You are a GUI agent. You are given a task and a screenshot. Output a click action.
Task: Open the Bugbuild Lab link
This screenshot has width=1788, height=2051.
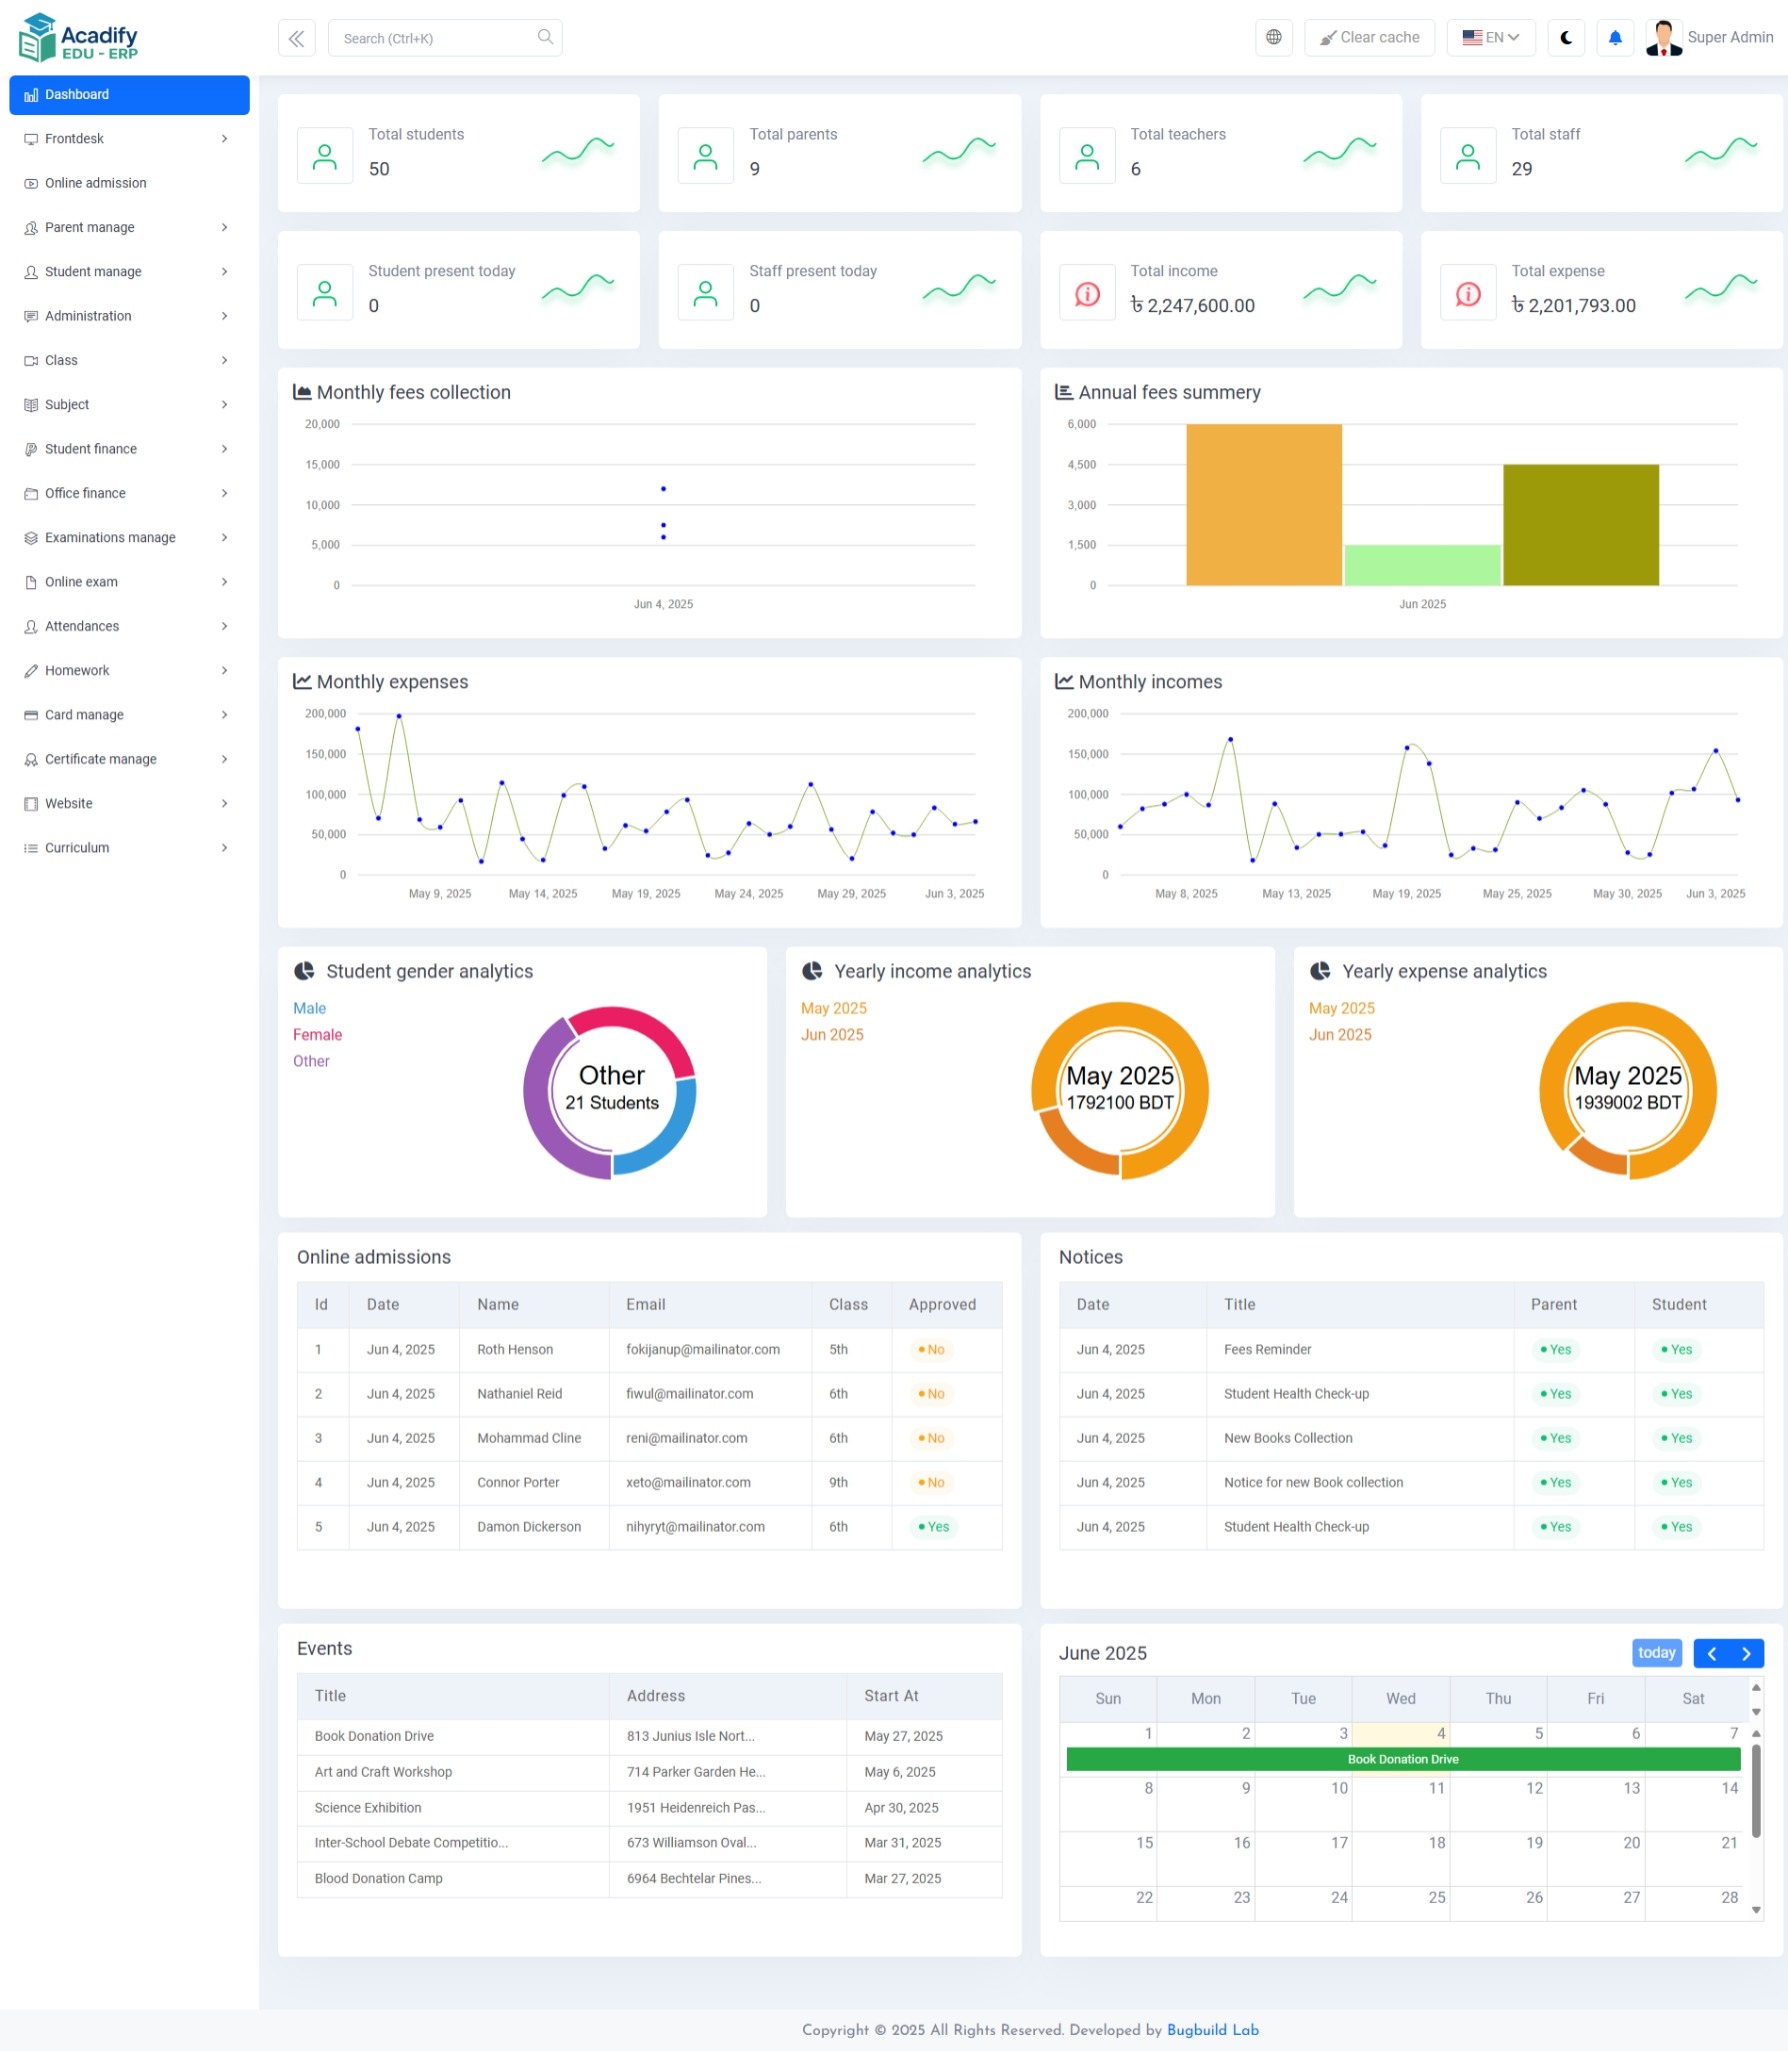pyautogui.click(x=1213, y=2029)
